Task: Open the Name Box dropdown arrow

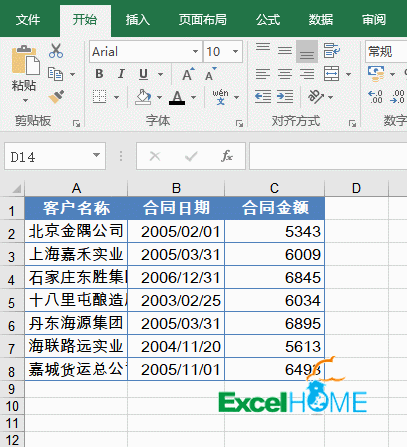Action: pyautogui.click(x=96, y=155)
